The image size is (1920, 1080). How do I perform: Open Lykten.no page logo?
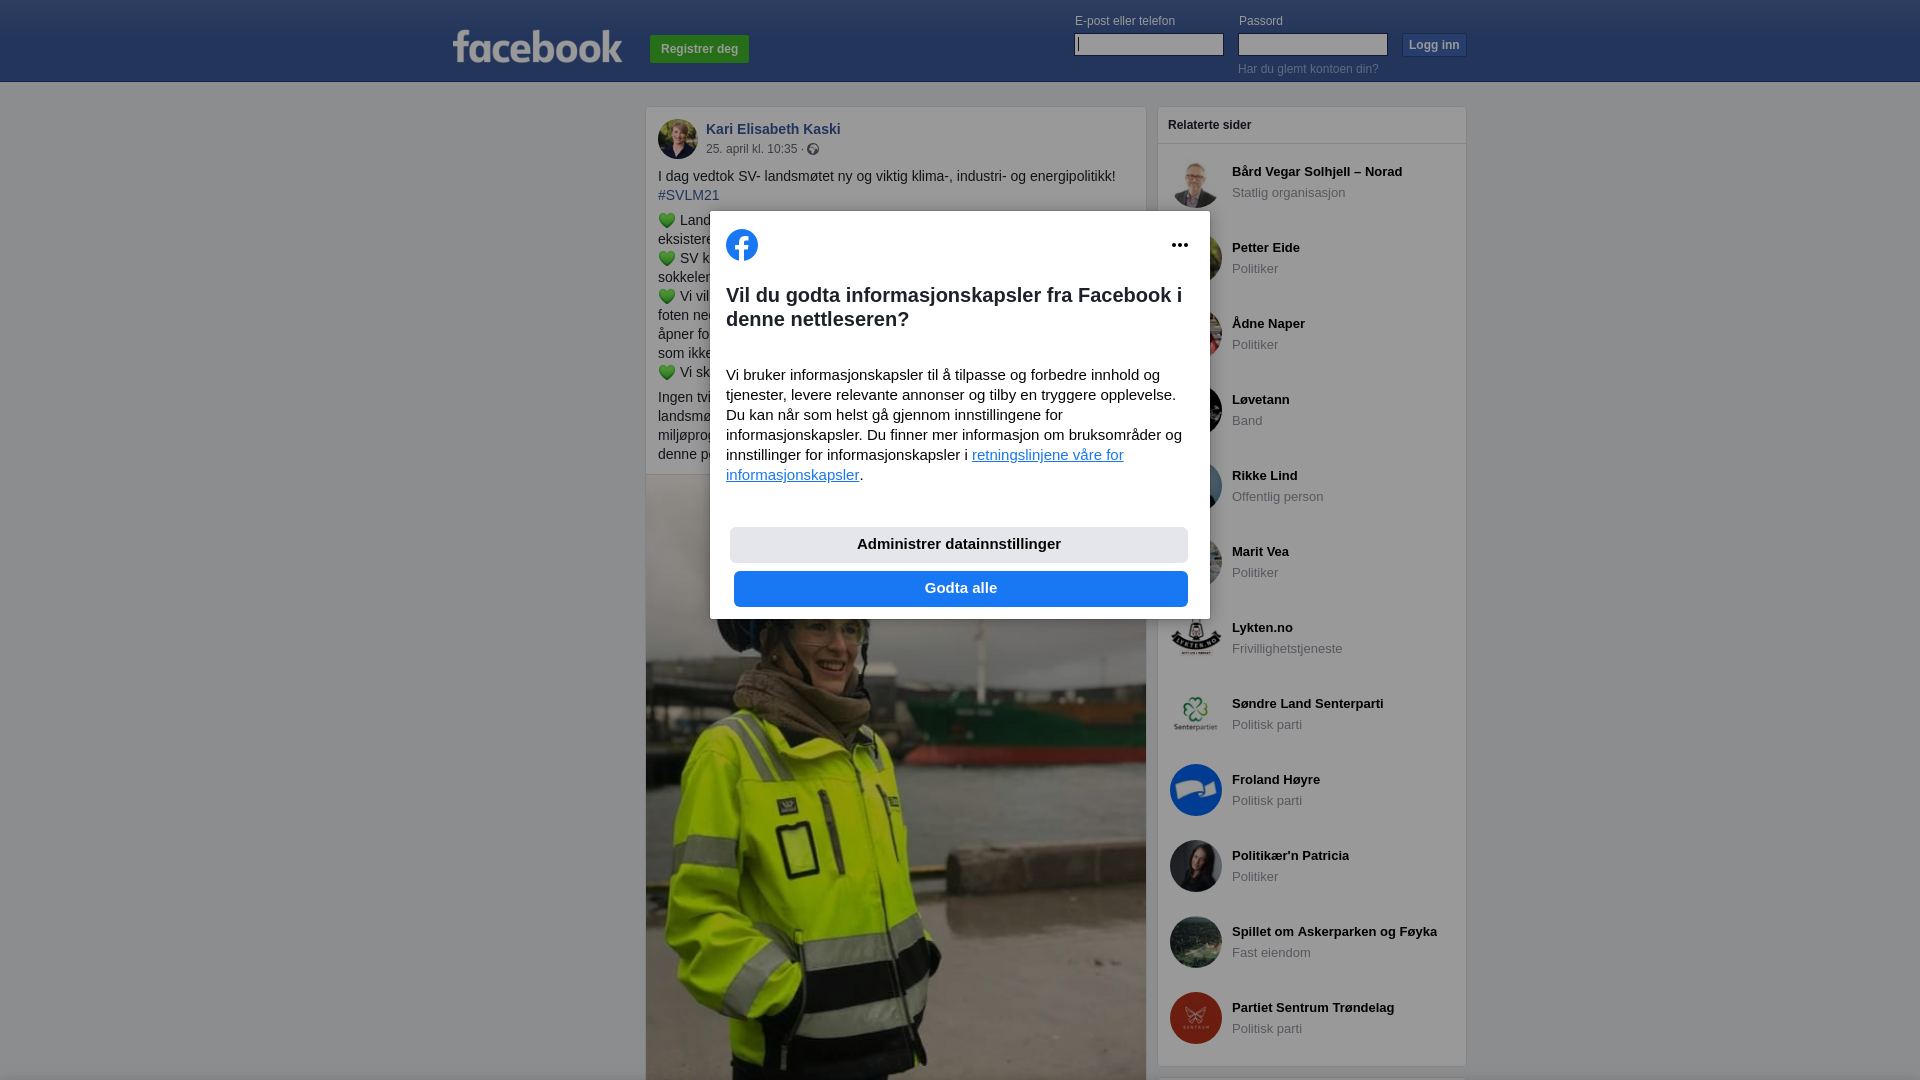pos(1196,638)
